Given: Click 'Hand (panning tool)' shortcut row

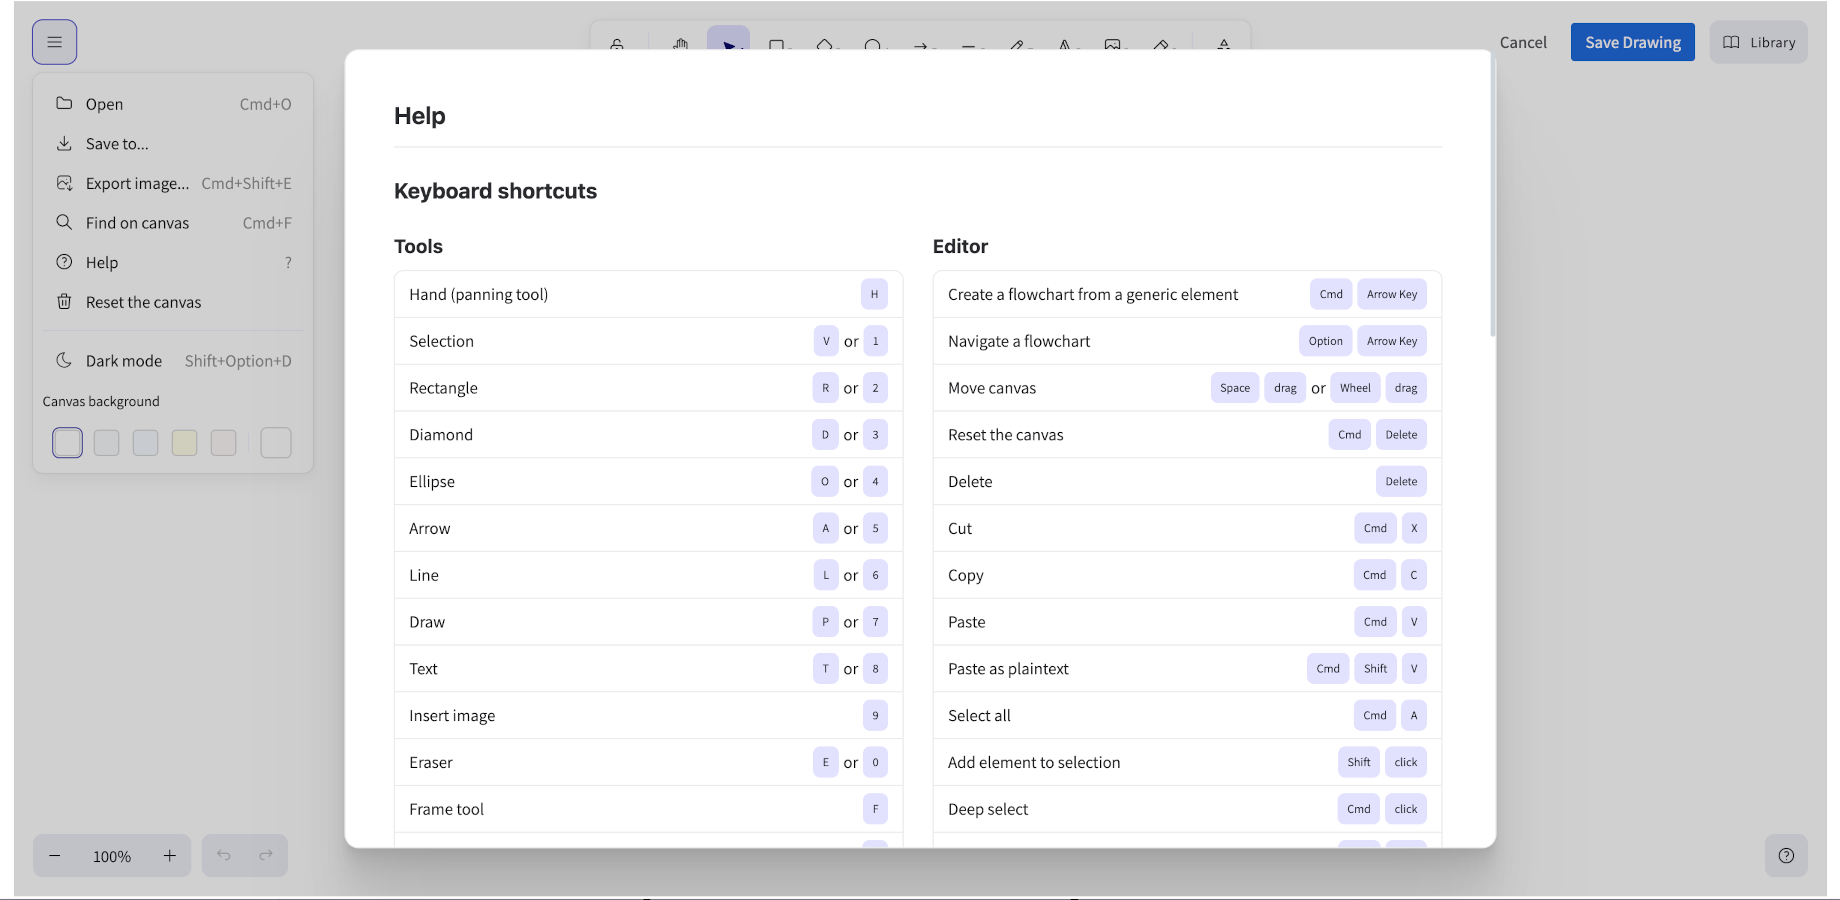Looking at the screenshot, I should tap(648, 294).
